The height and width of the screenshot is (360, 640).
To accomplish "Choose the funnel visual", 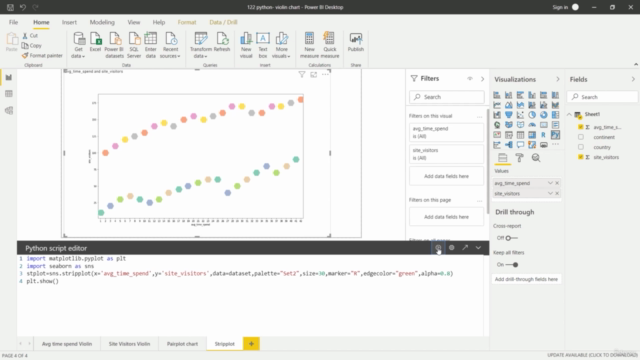I will tap(509, 115).
